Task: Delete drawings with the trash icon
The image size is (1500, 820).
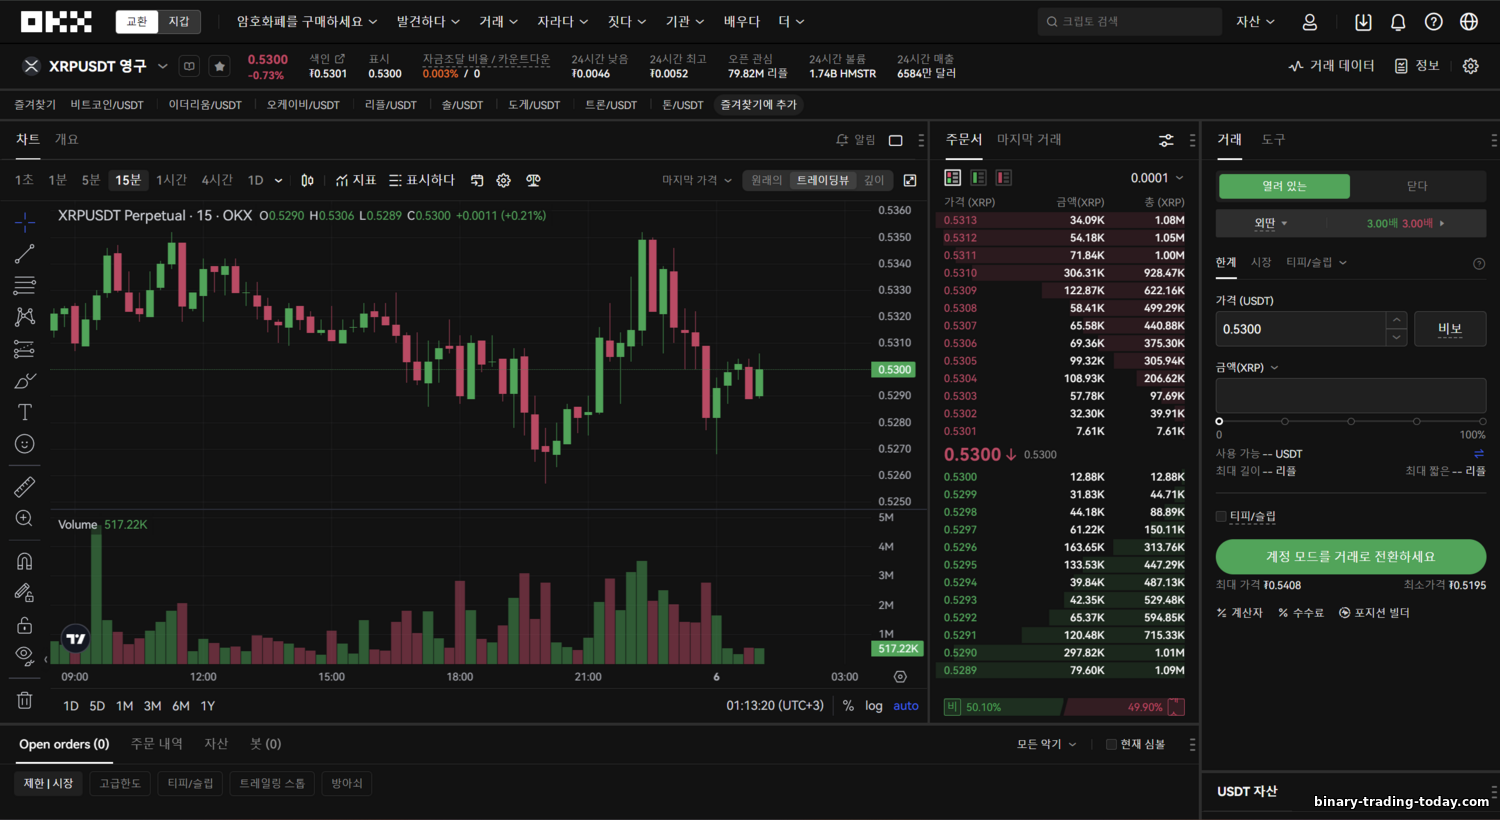Action: pos(25,700)
